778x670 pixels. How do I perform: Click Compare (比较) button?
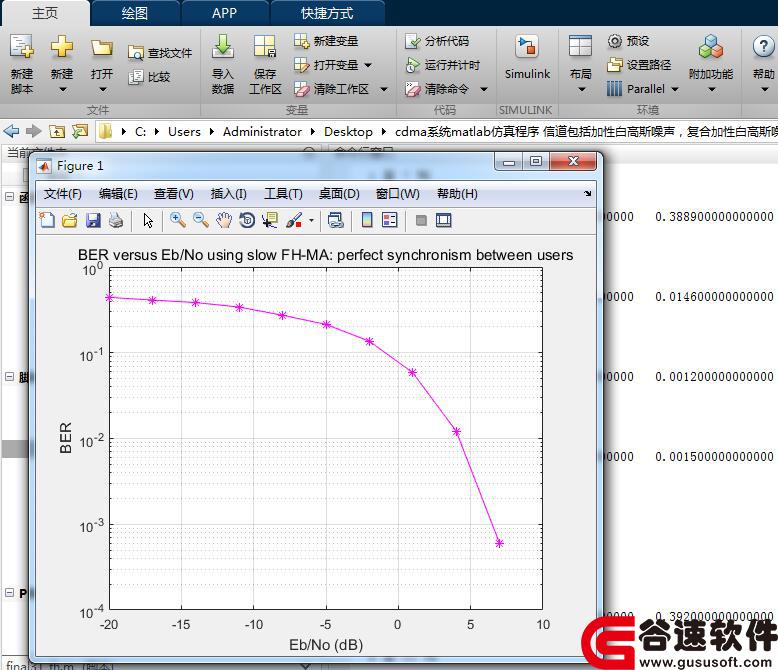(149, 77)
